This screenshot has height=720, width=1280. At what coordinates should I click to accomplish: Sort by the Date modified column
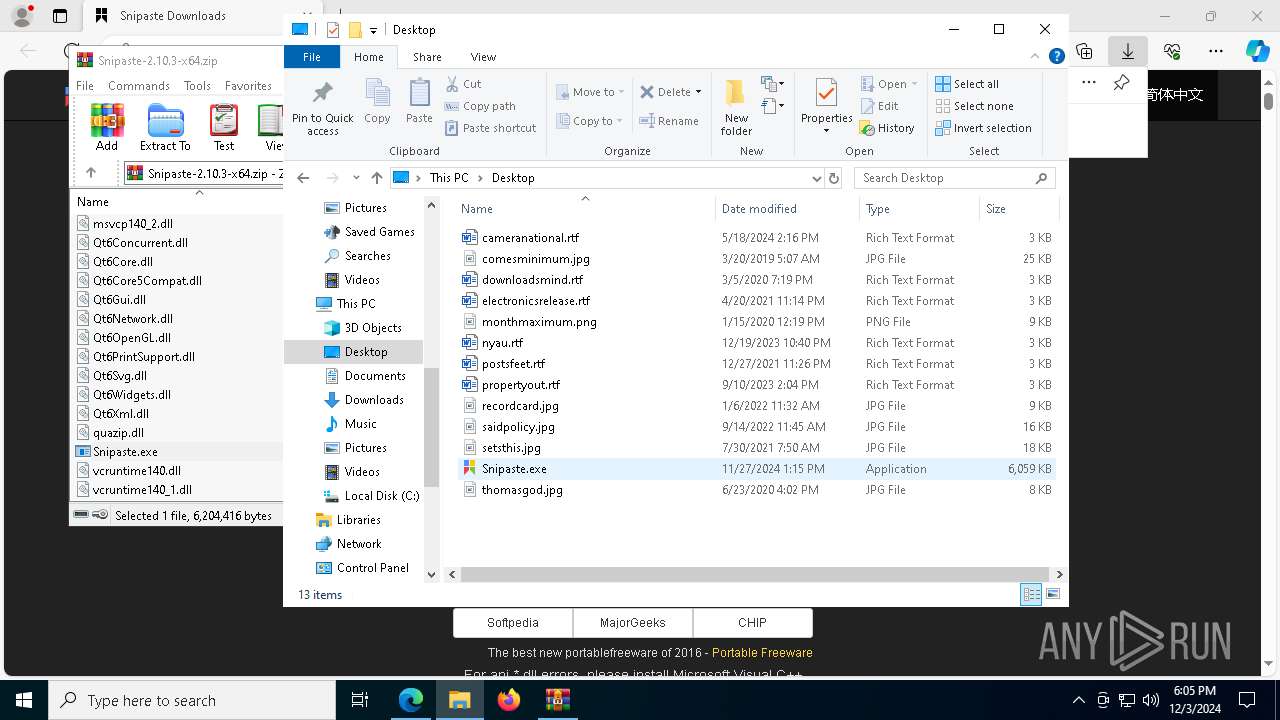787,209
